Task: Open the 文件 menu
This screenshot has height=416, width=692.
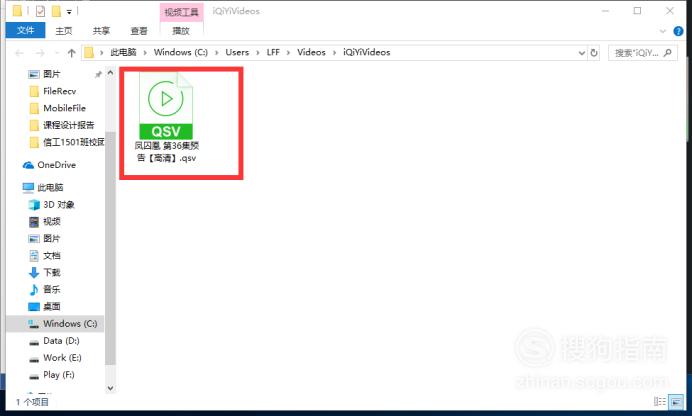Action: point(26,30)
